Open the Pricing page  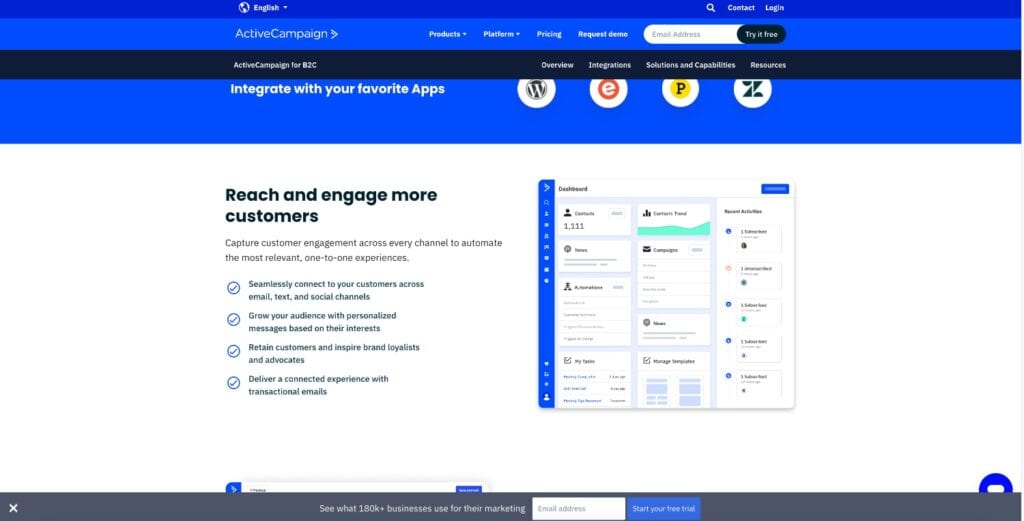pyautogui.click(x=549, y=34)
